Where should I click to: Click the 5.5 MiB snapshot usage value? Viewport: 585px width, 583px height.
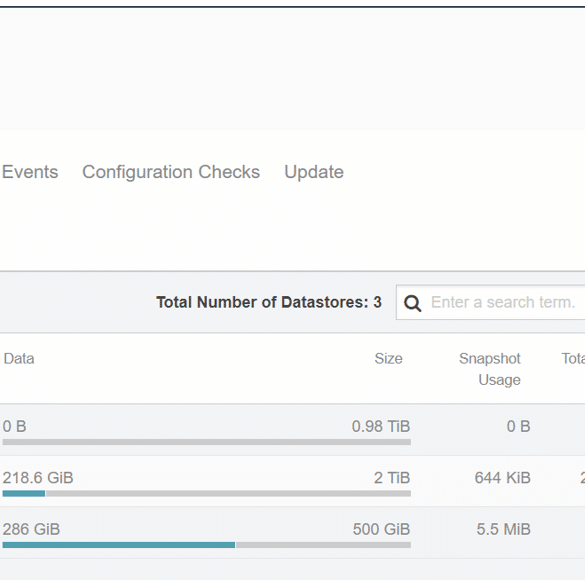pyautogui.click(x=503, y=529)
